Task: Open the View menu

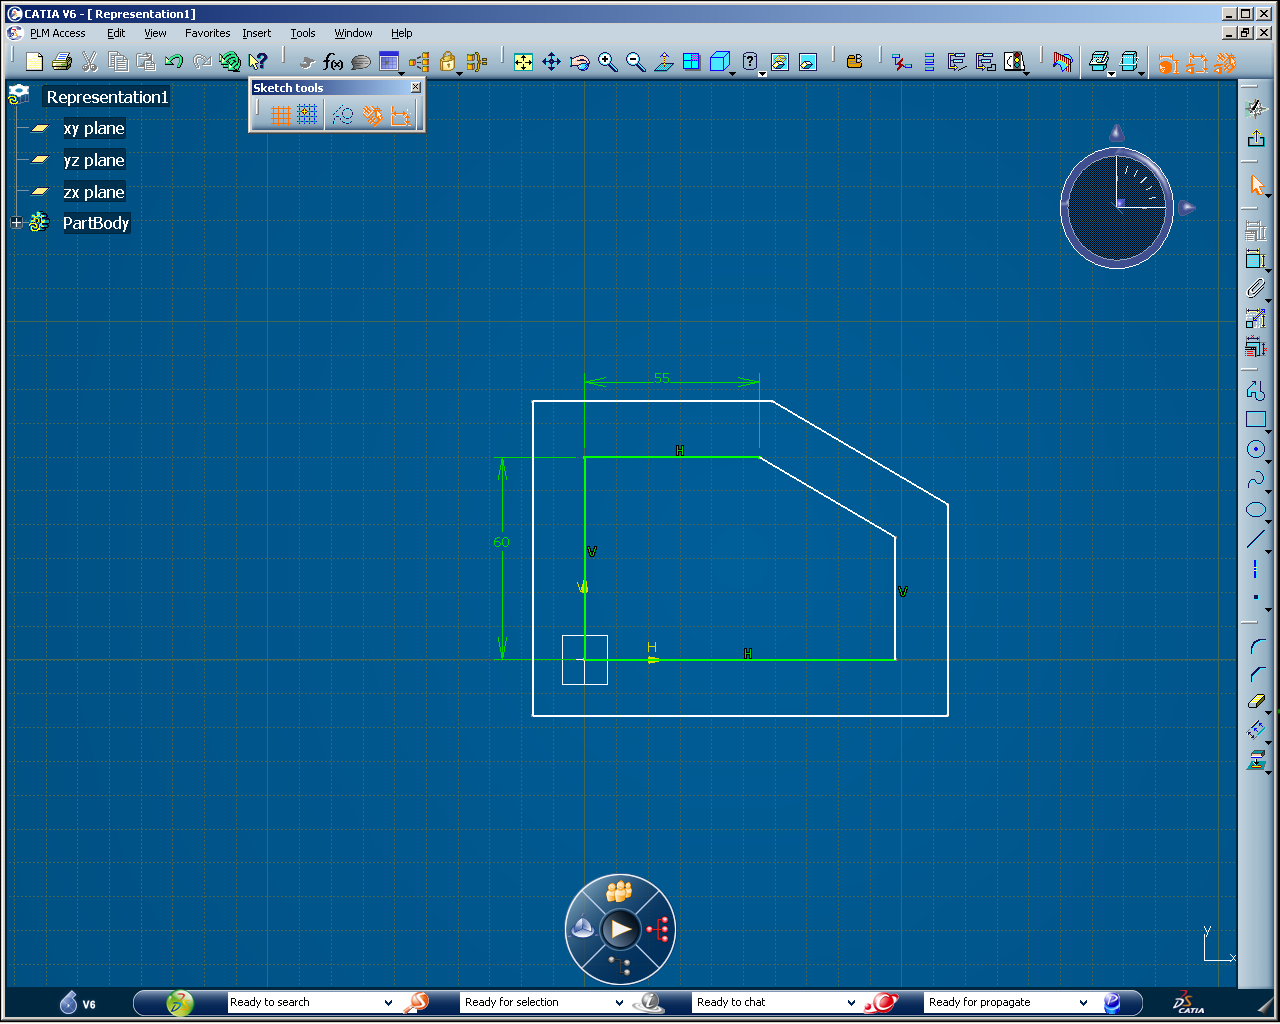Action: click(x=155, y=33)
